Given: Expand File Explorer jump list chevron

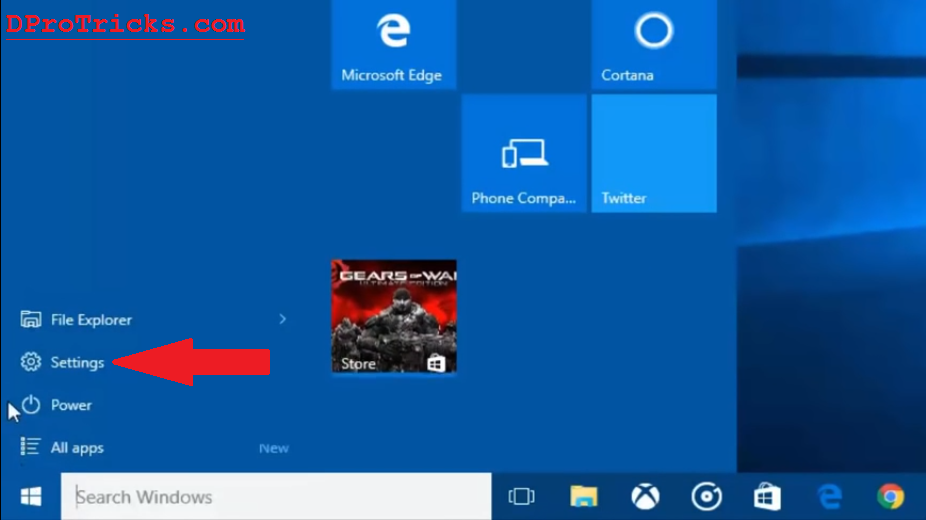Looking at the screenshot, I should tap(282, 319).
